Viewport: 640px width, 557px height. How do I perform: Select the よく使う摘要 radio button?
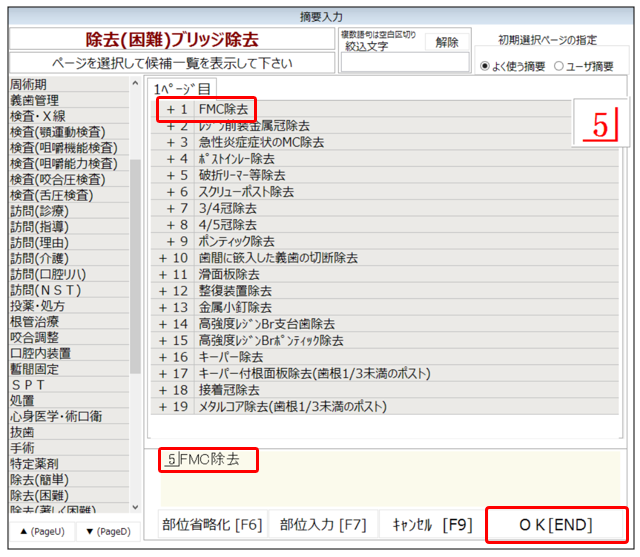click(x=486, y=66)
